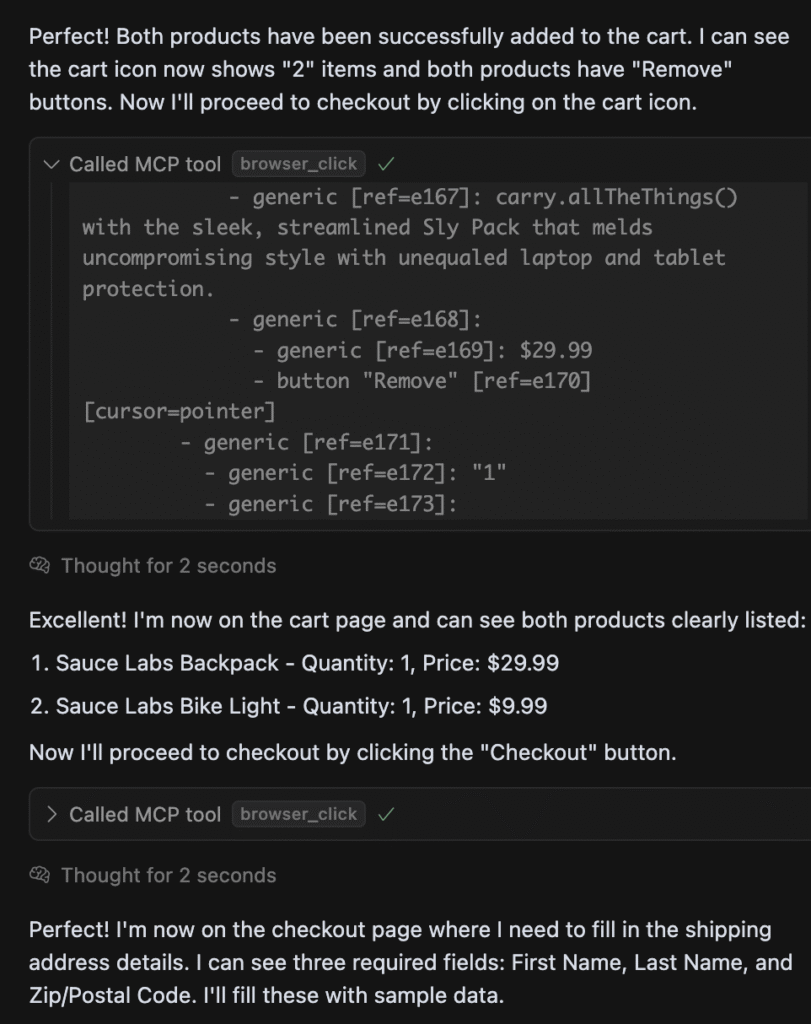Click the "Both products have been successfully added" paragraph
Screen dimensions: 811x1024
coord(408,70)
